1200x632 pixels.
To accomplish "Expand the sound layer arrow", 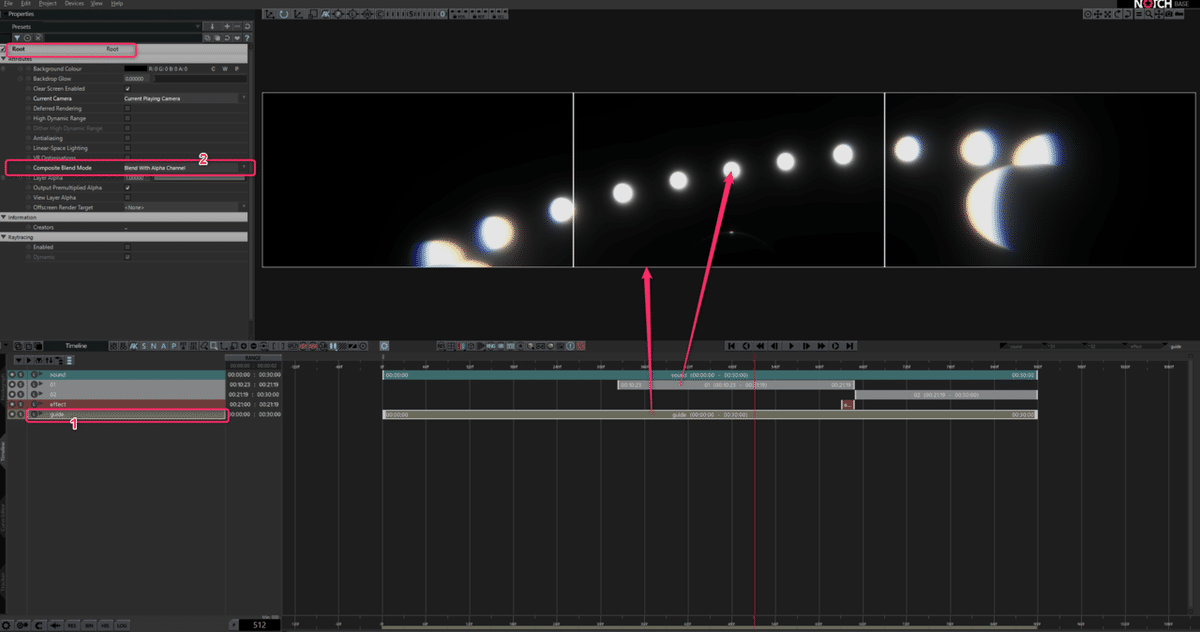I will pos(43,374).
